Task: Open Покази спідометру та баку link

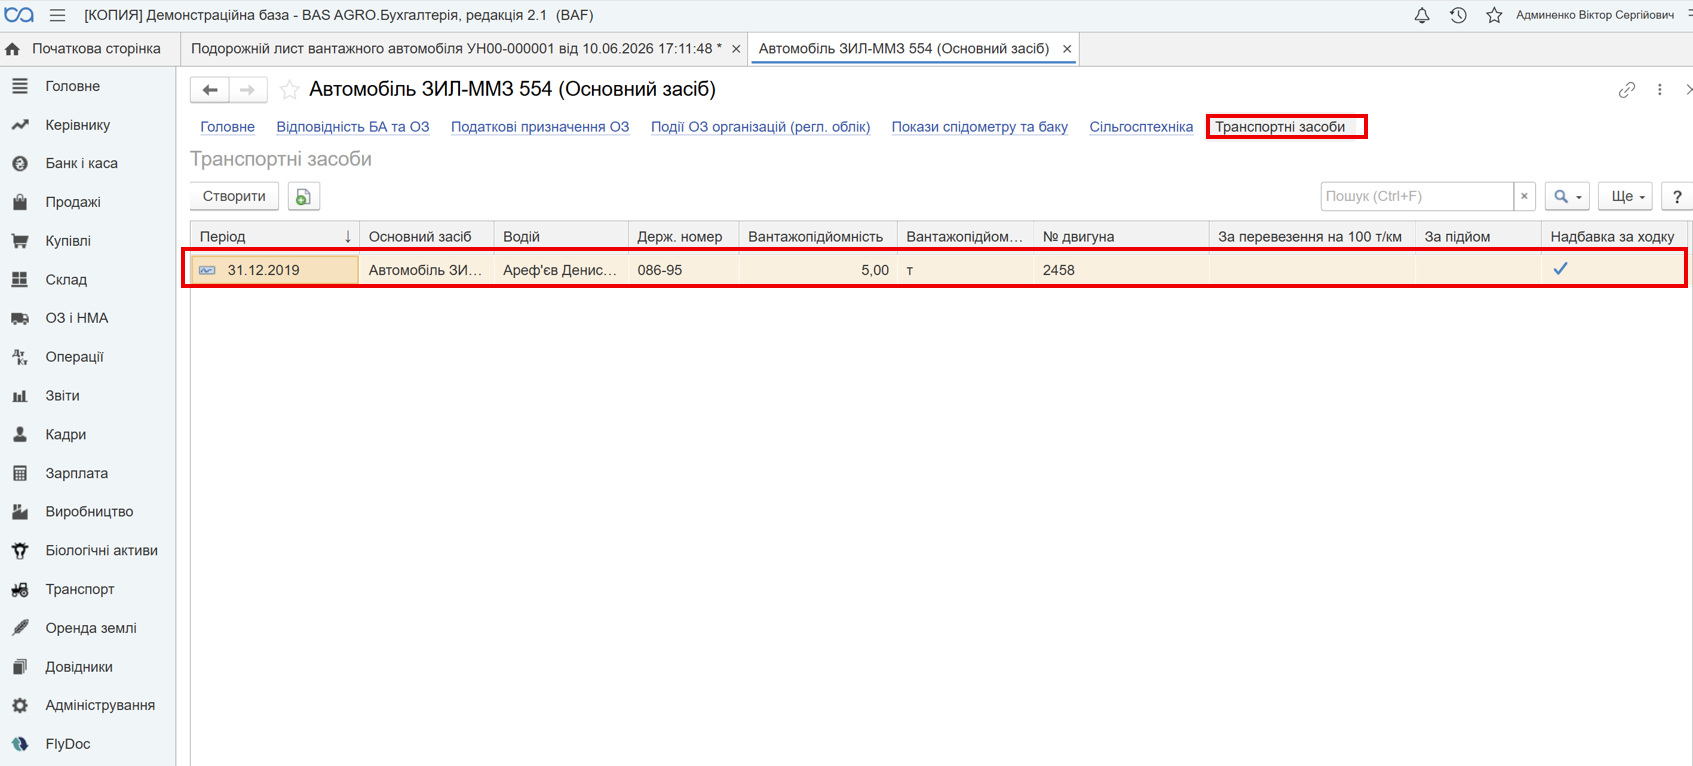Action: 980,127
